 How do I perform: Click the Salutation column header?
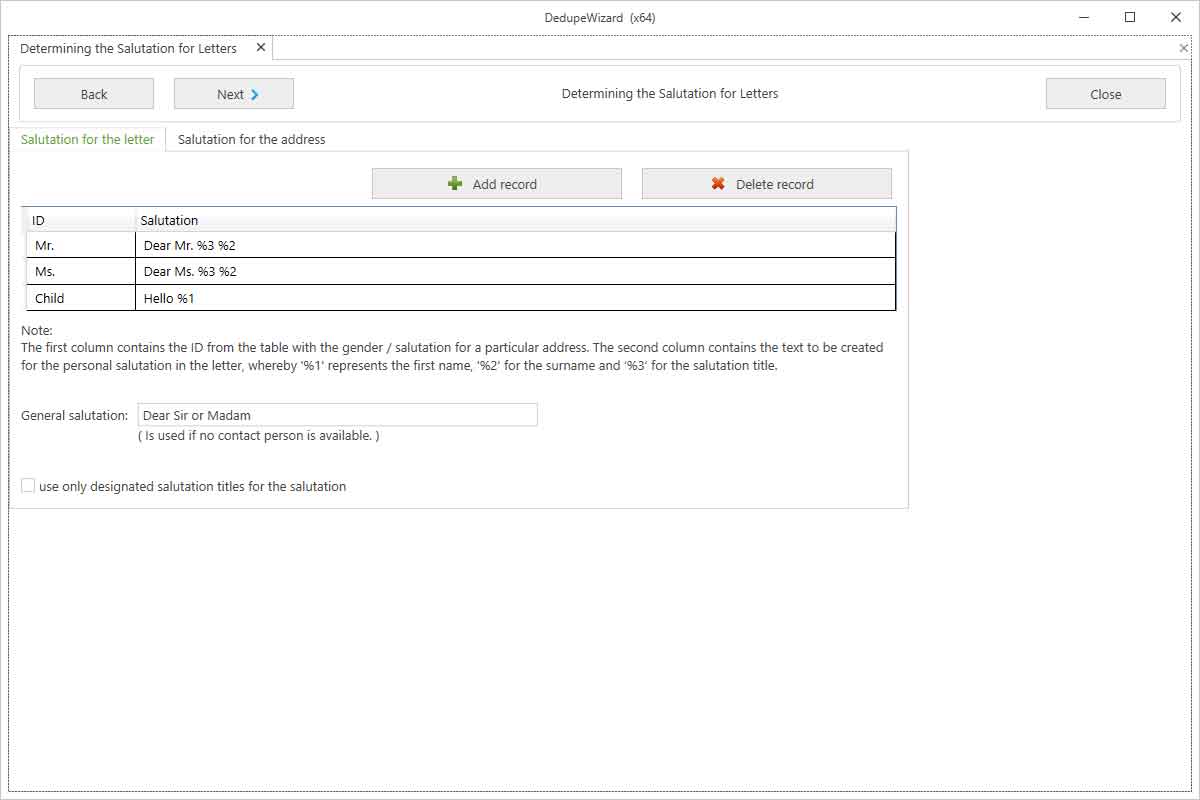(x=515, y=220)
